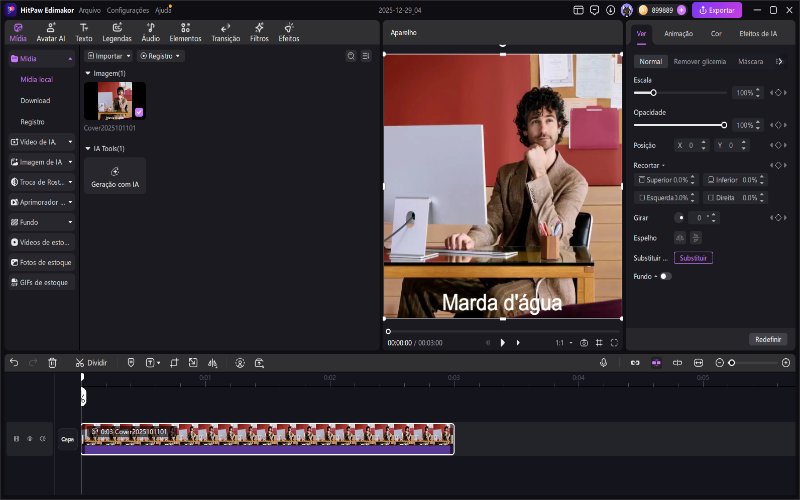
Task: Open the layout switcher icon in title bar
Action: 578,10
